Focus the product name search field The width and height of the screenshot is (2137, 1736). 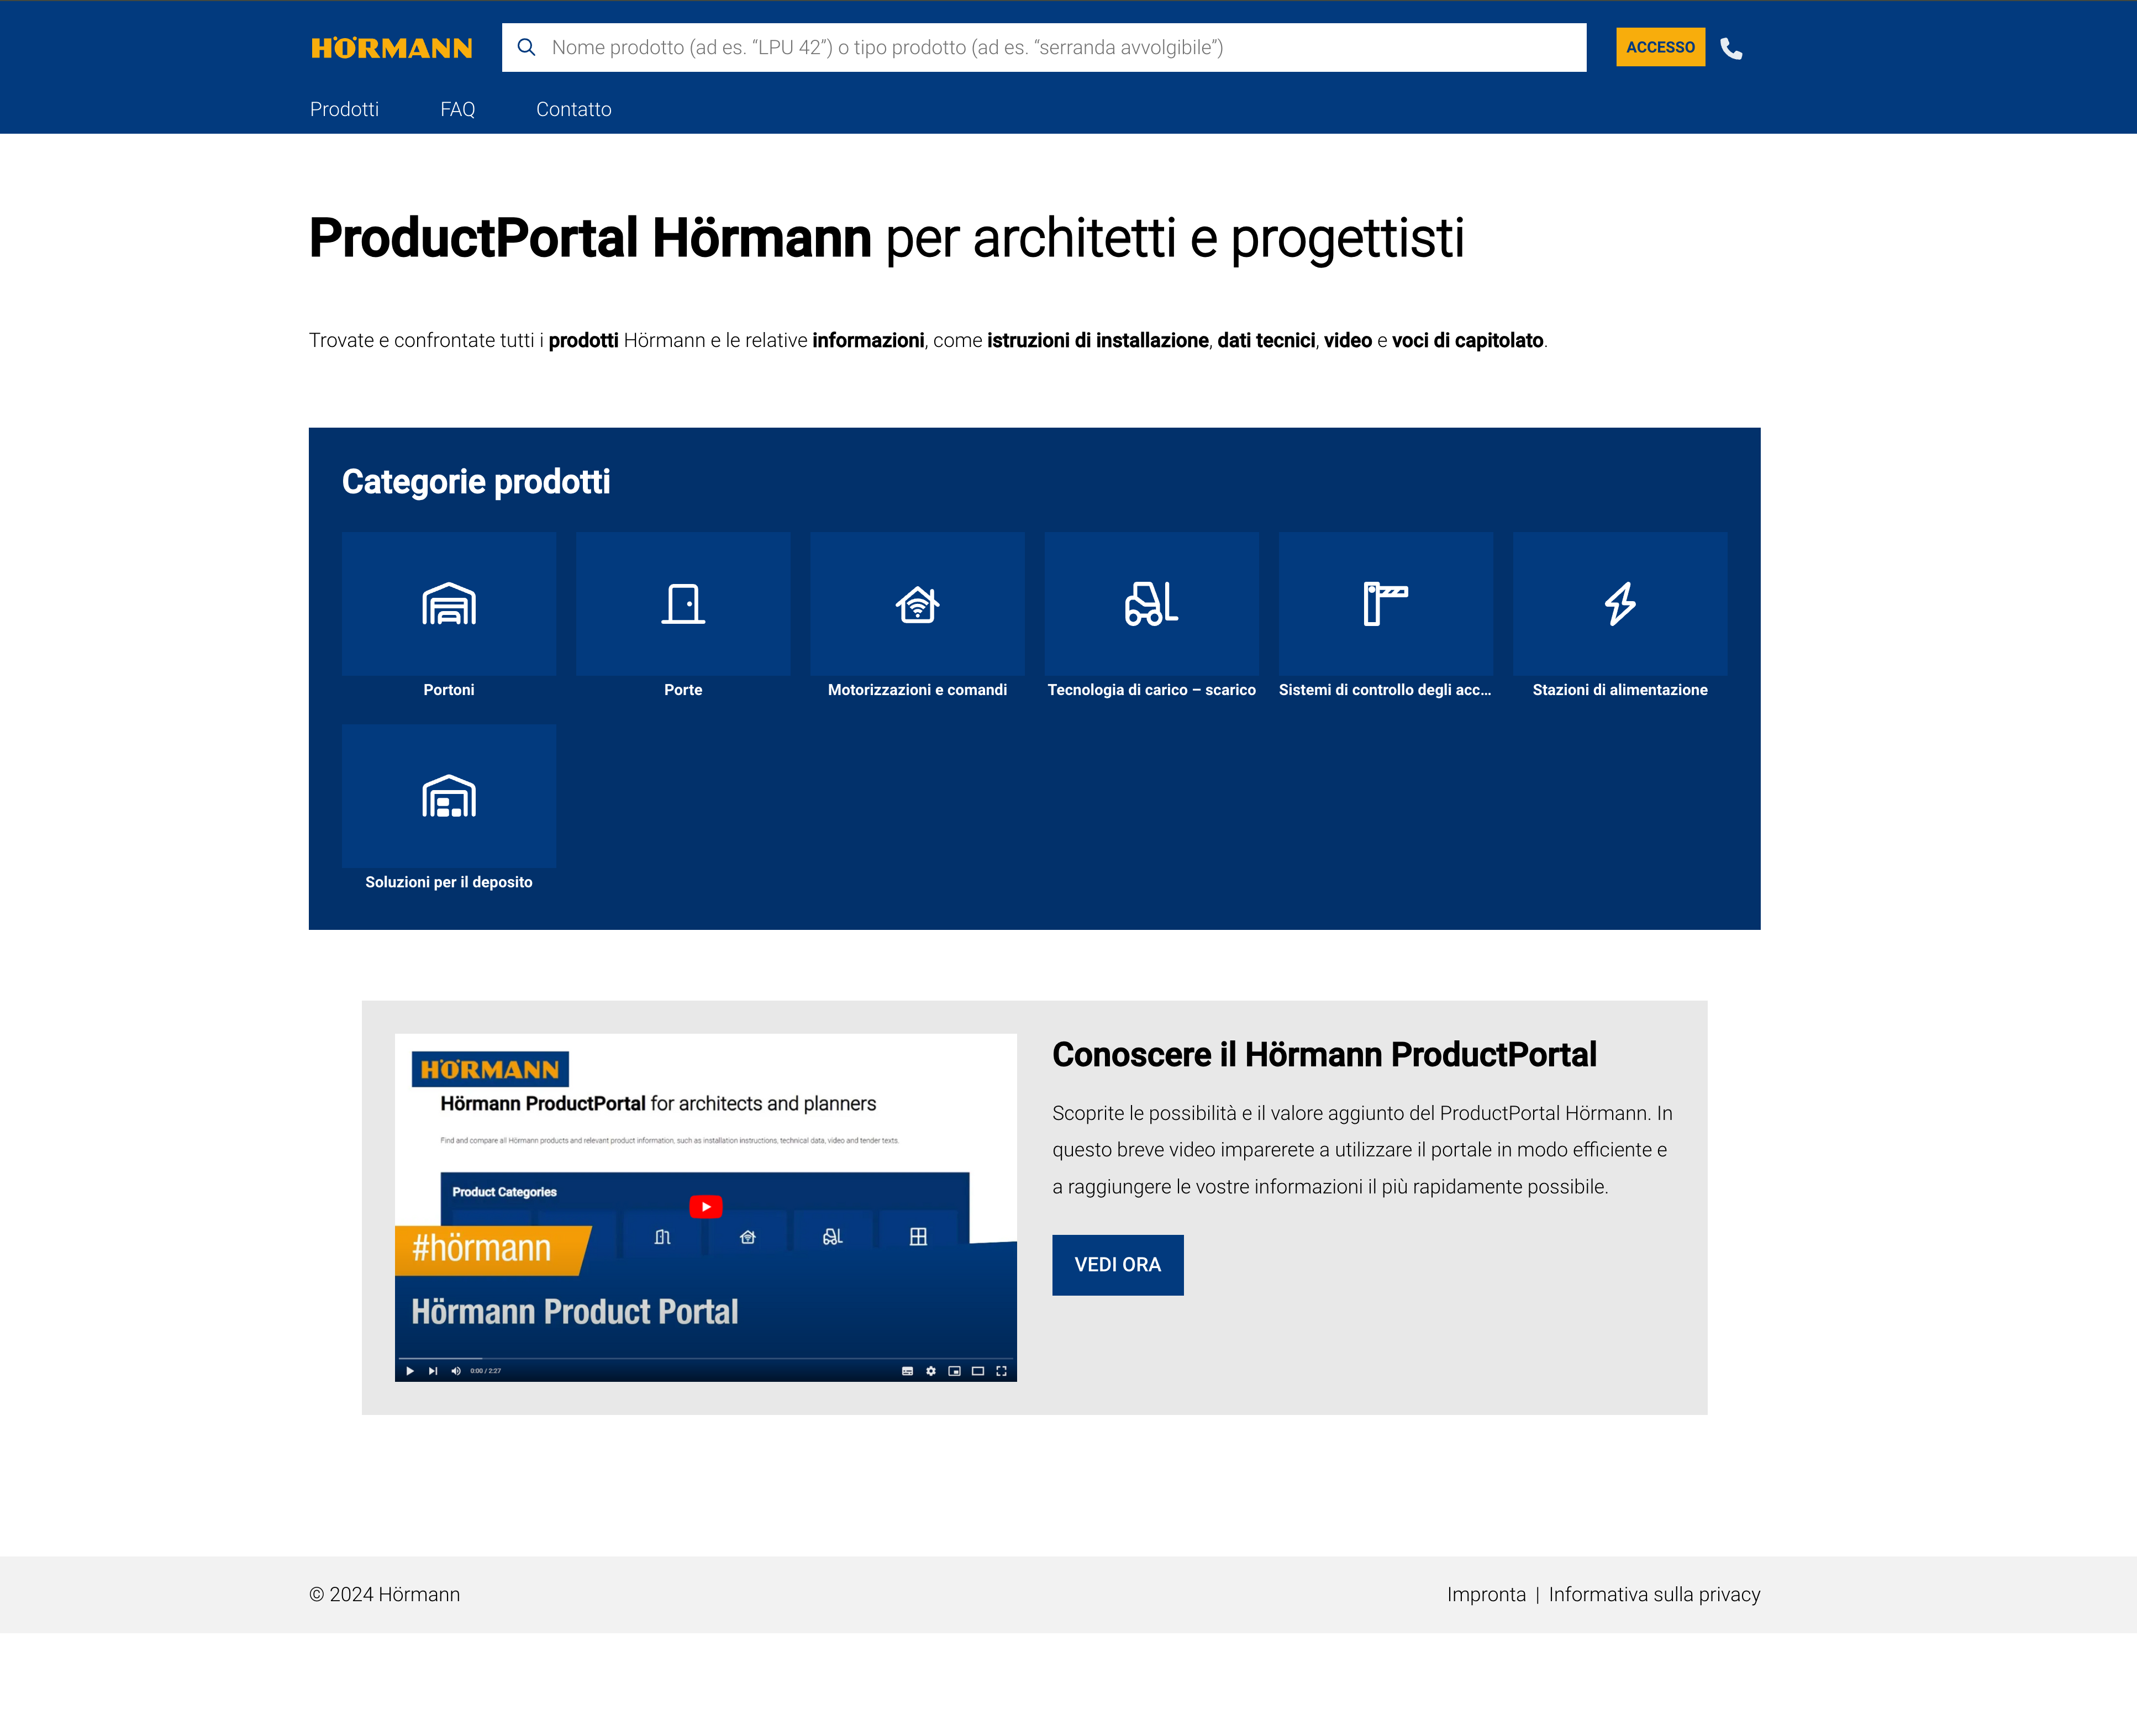(x=1043, y=47)
